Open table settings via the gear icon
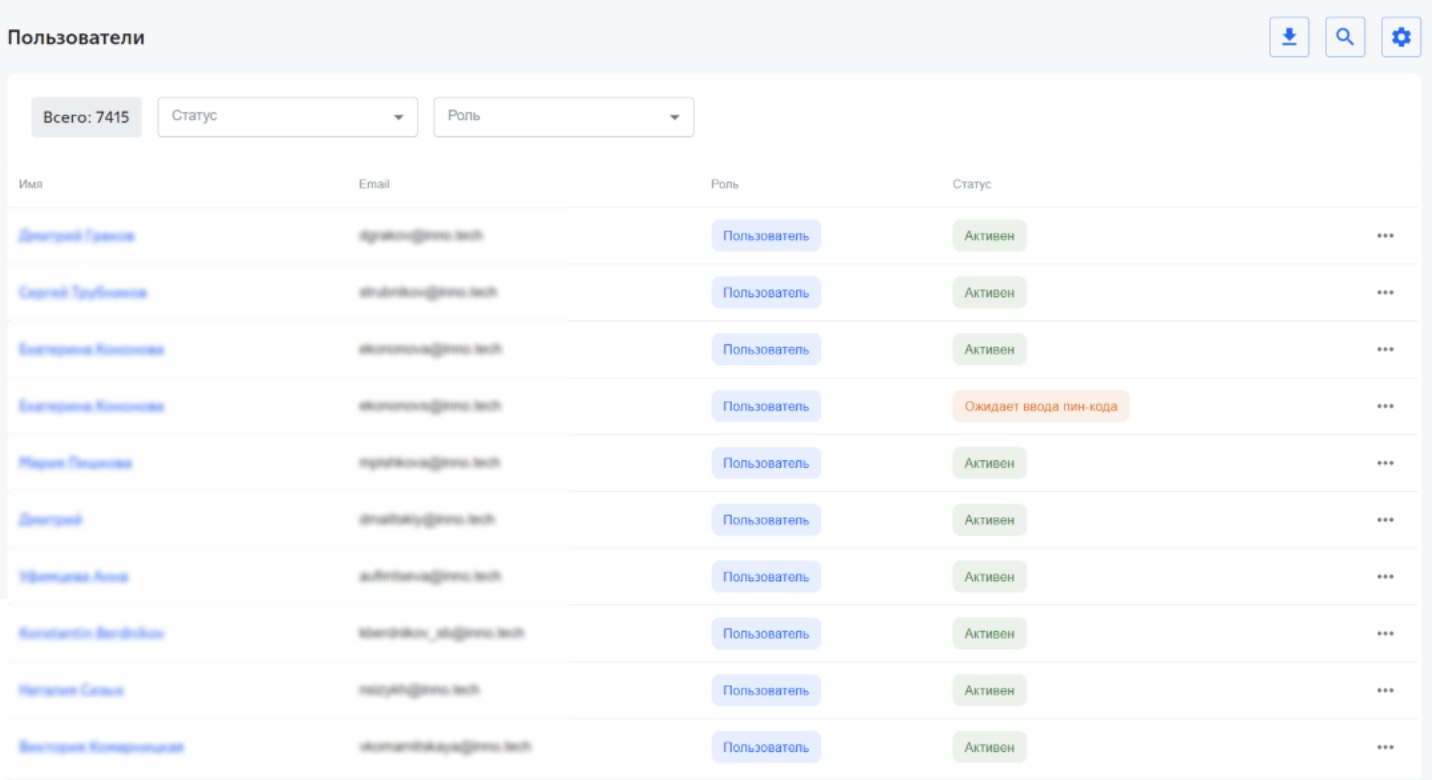Viewport: 1432px width, 780px height. 1401,38
